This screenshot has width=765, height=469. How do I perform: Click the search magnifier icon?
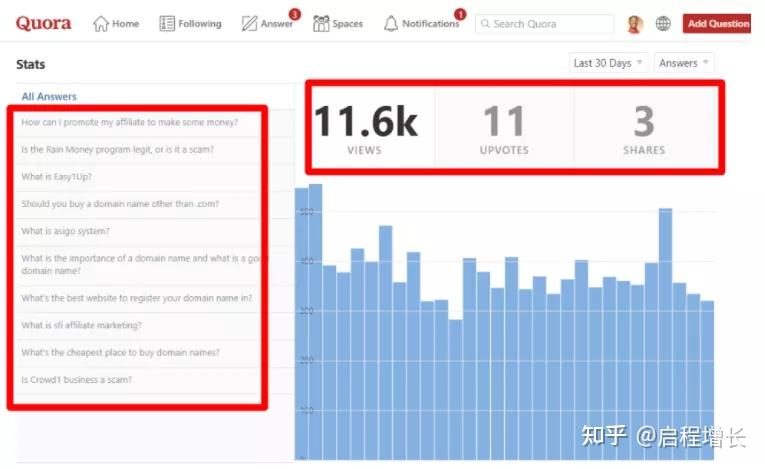[485, 23]
